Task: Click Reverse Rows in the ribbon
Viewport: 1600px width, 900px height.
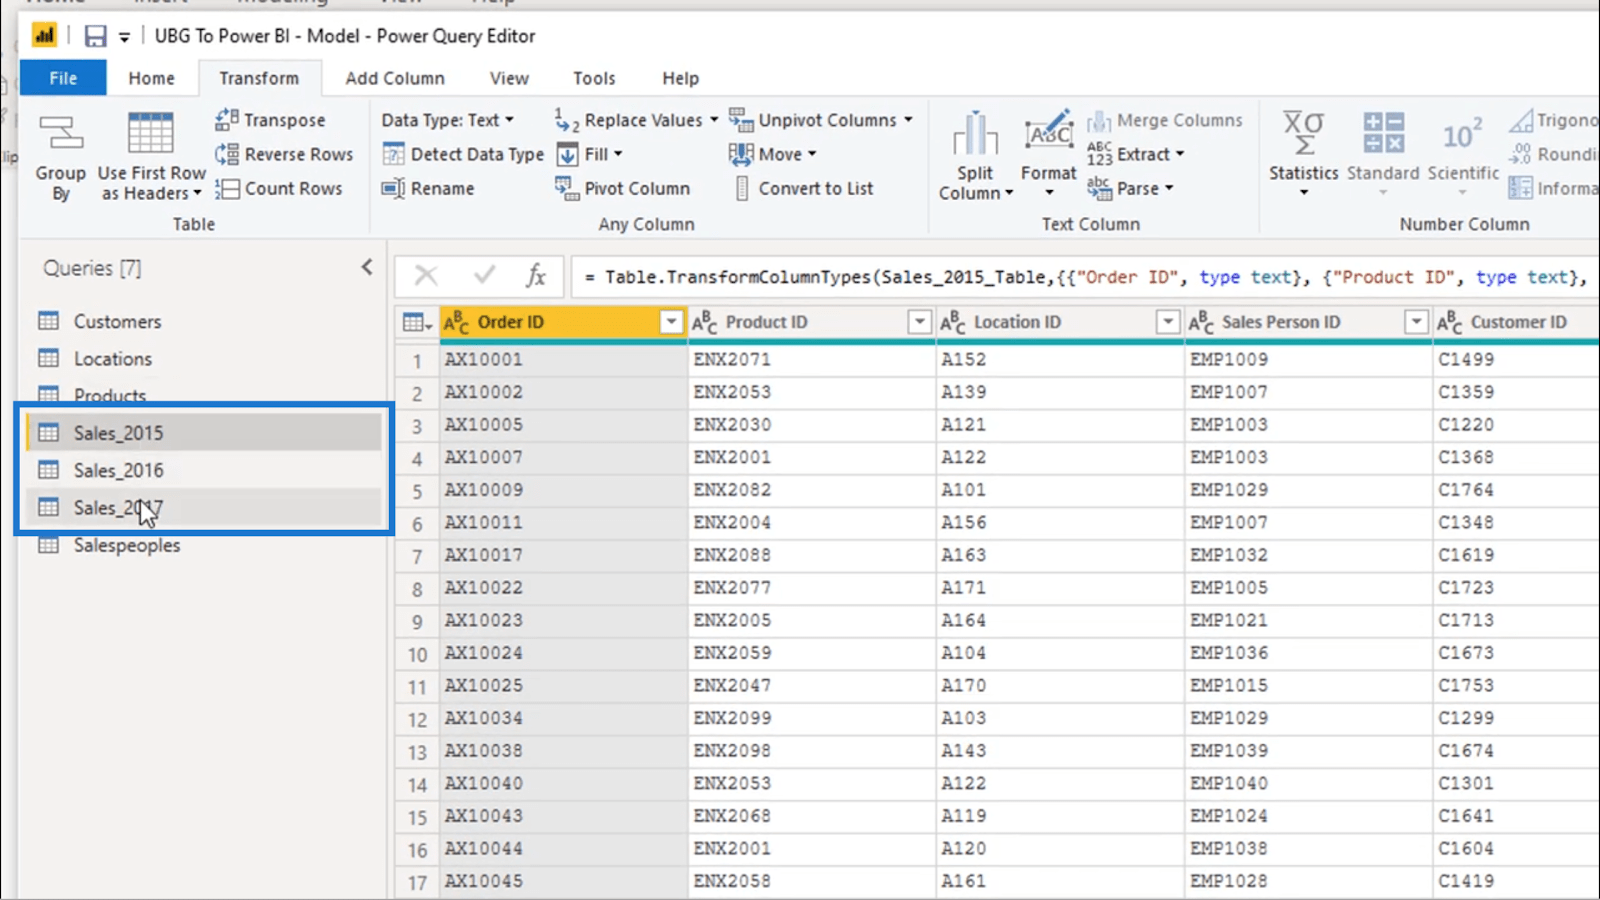Action: (x=284, y=154)
